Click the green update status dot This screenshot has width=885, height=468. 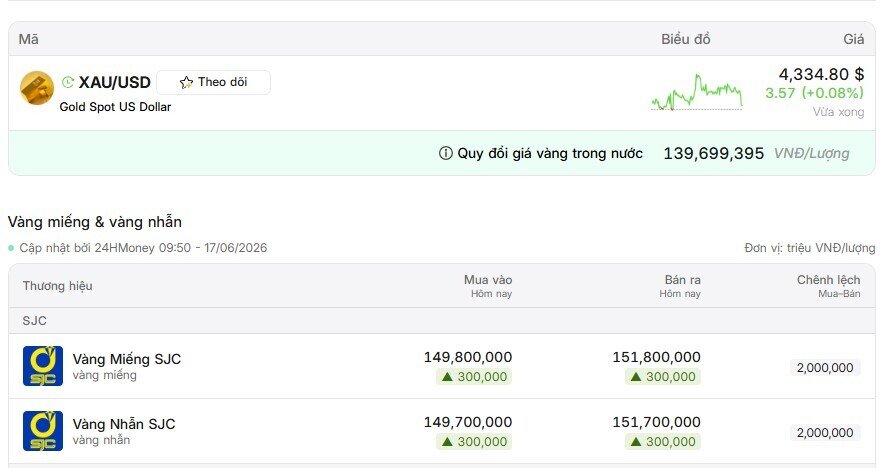11,248
